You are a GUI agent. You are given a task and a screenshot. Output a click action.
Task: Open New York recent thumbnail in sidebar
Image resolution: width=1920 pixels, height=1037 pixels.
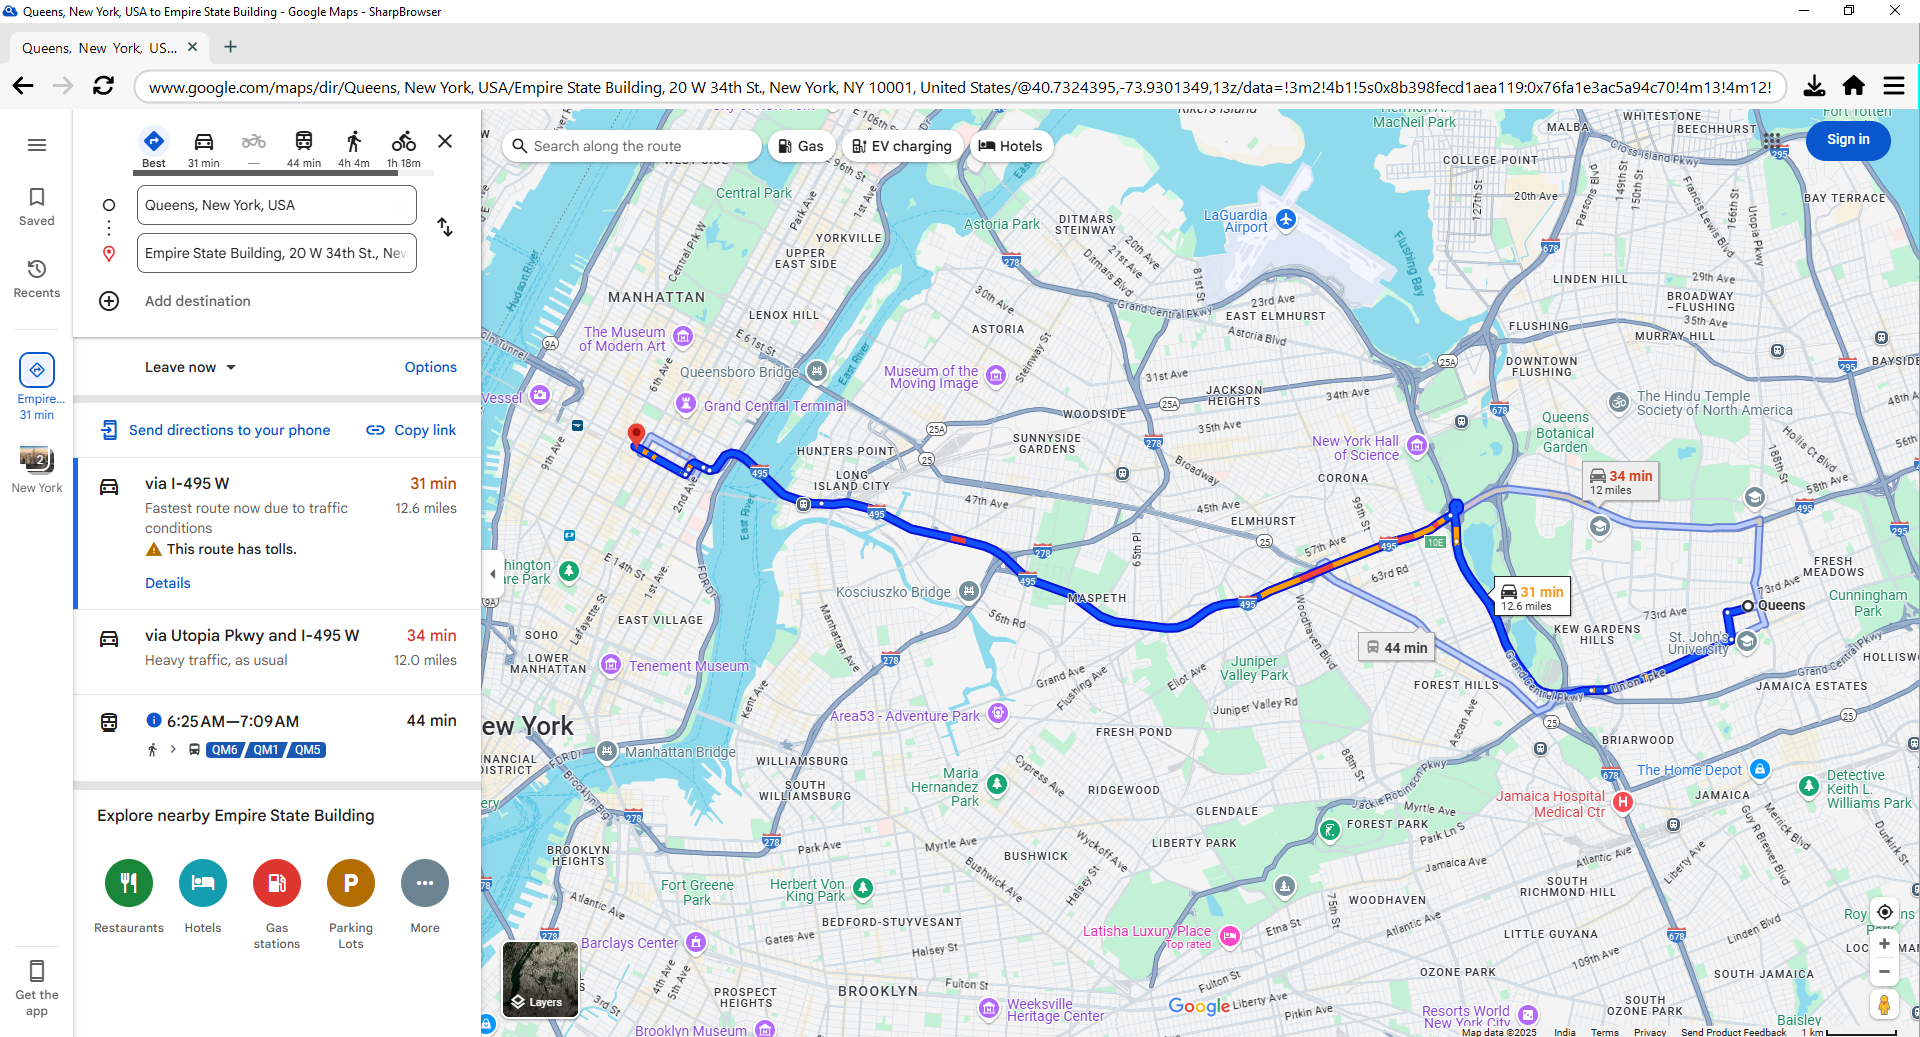tap(37, 470)
